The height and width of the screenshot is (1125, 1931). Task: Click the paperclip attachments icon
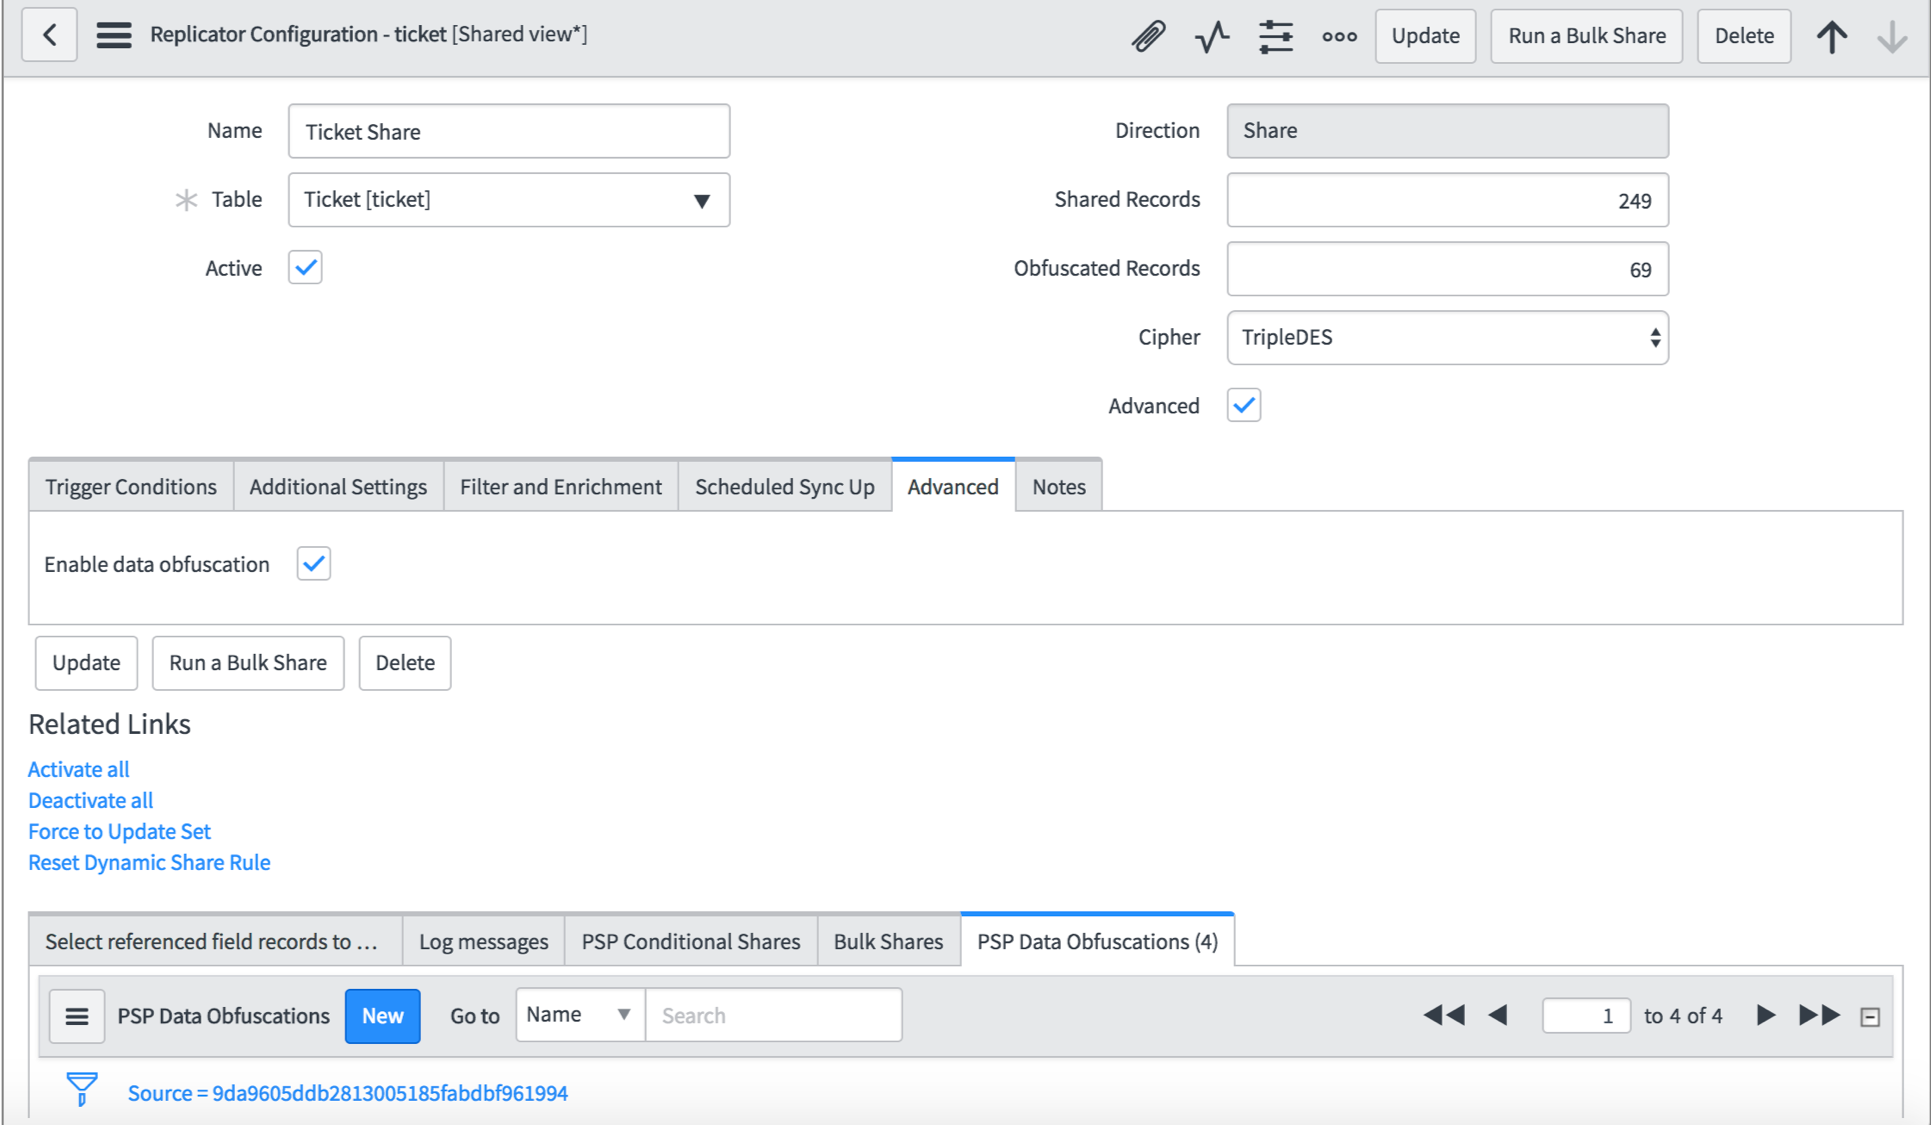point(1148,36)
